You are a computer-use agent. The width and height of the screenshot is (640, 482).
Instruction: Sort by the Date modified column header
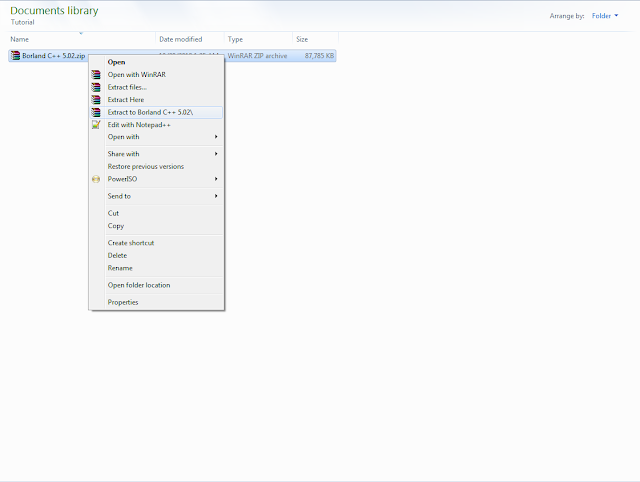tap(190, 39)
